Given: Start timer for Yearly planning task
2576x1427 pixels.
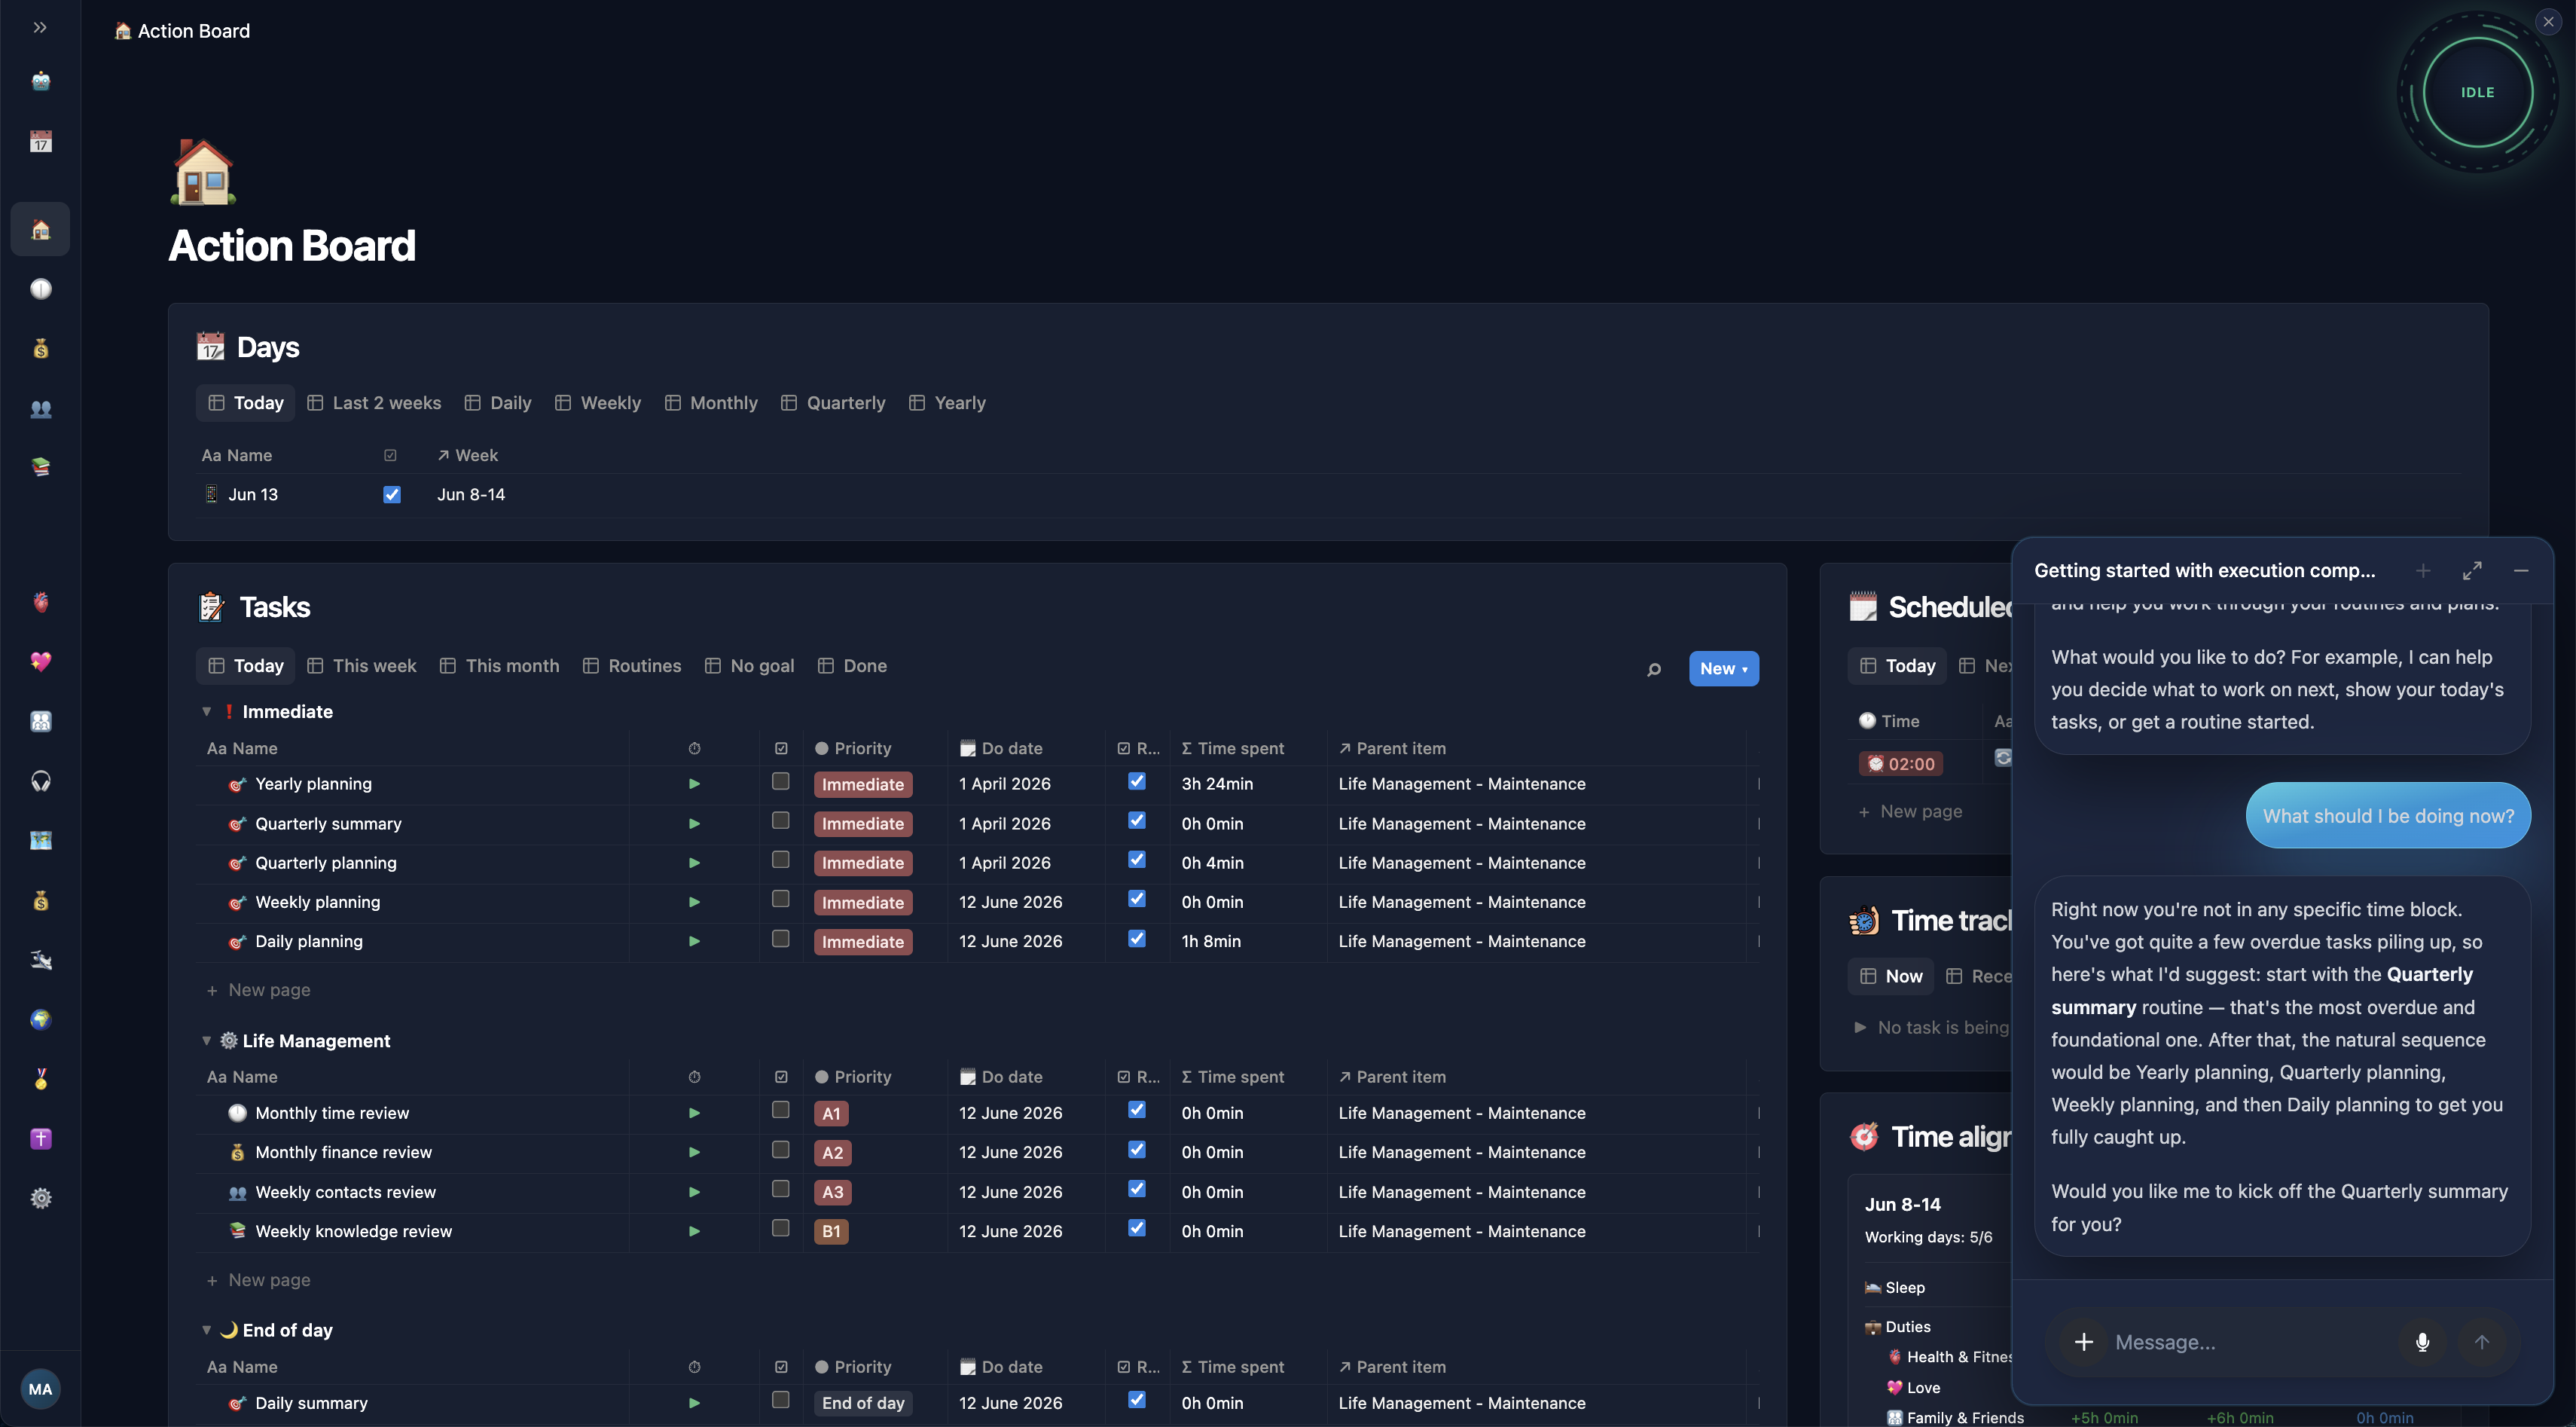Looking at the screenshot, I should pyautogui.click(x=694, y=784).
